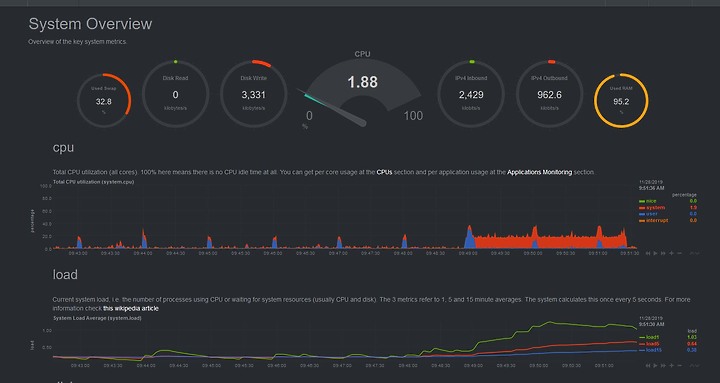The width and height of the screenshot is (720, 383).
Task: Click the play icon under the load chart
Action: click(655, 366)
